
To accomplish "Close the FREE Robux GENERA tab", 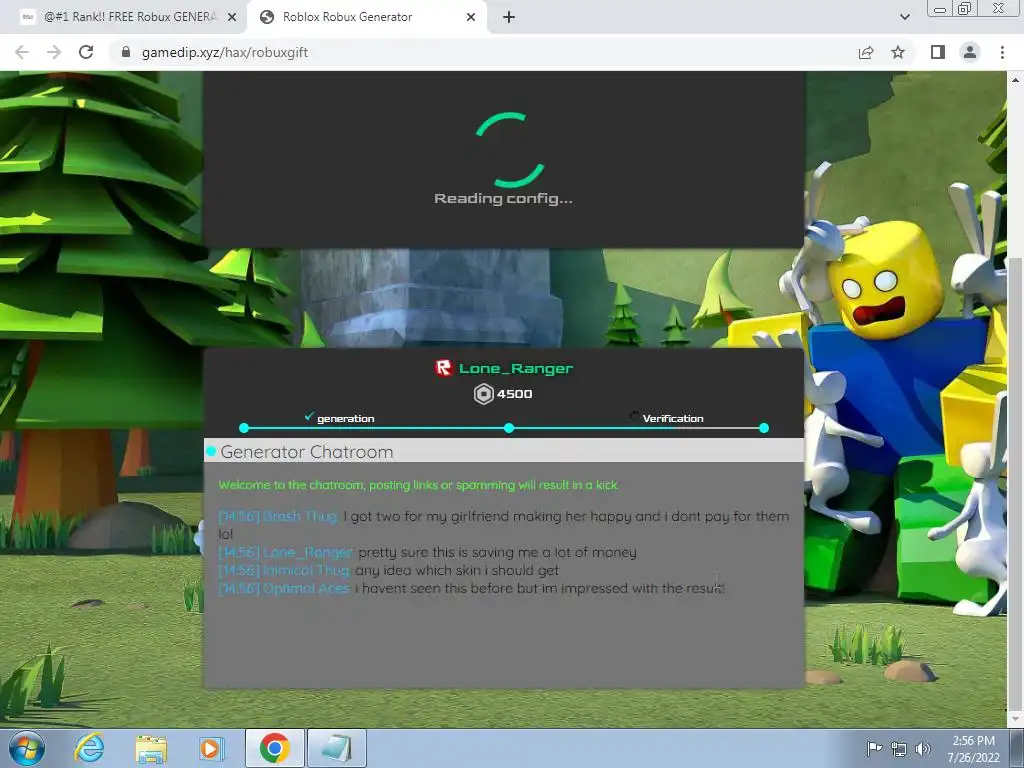I will tap(232, 18).
